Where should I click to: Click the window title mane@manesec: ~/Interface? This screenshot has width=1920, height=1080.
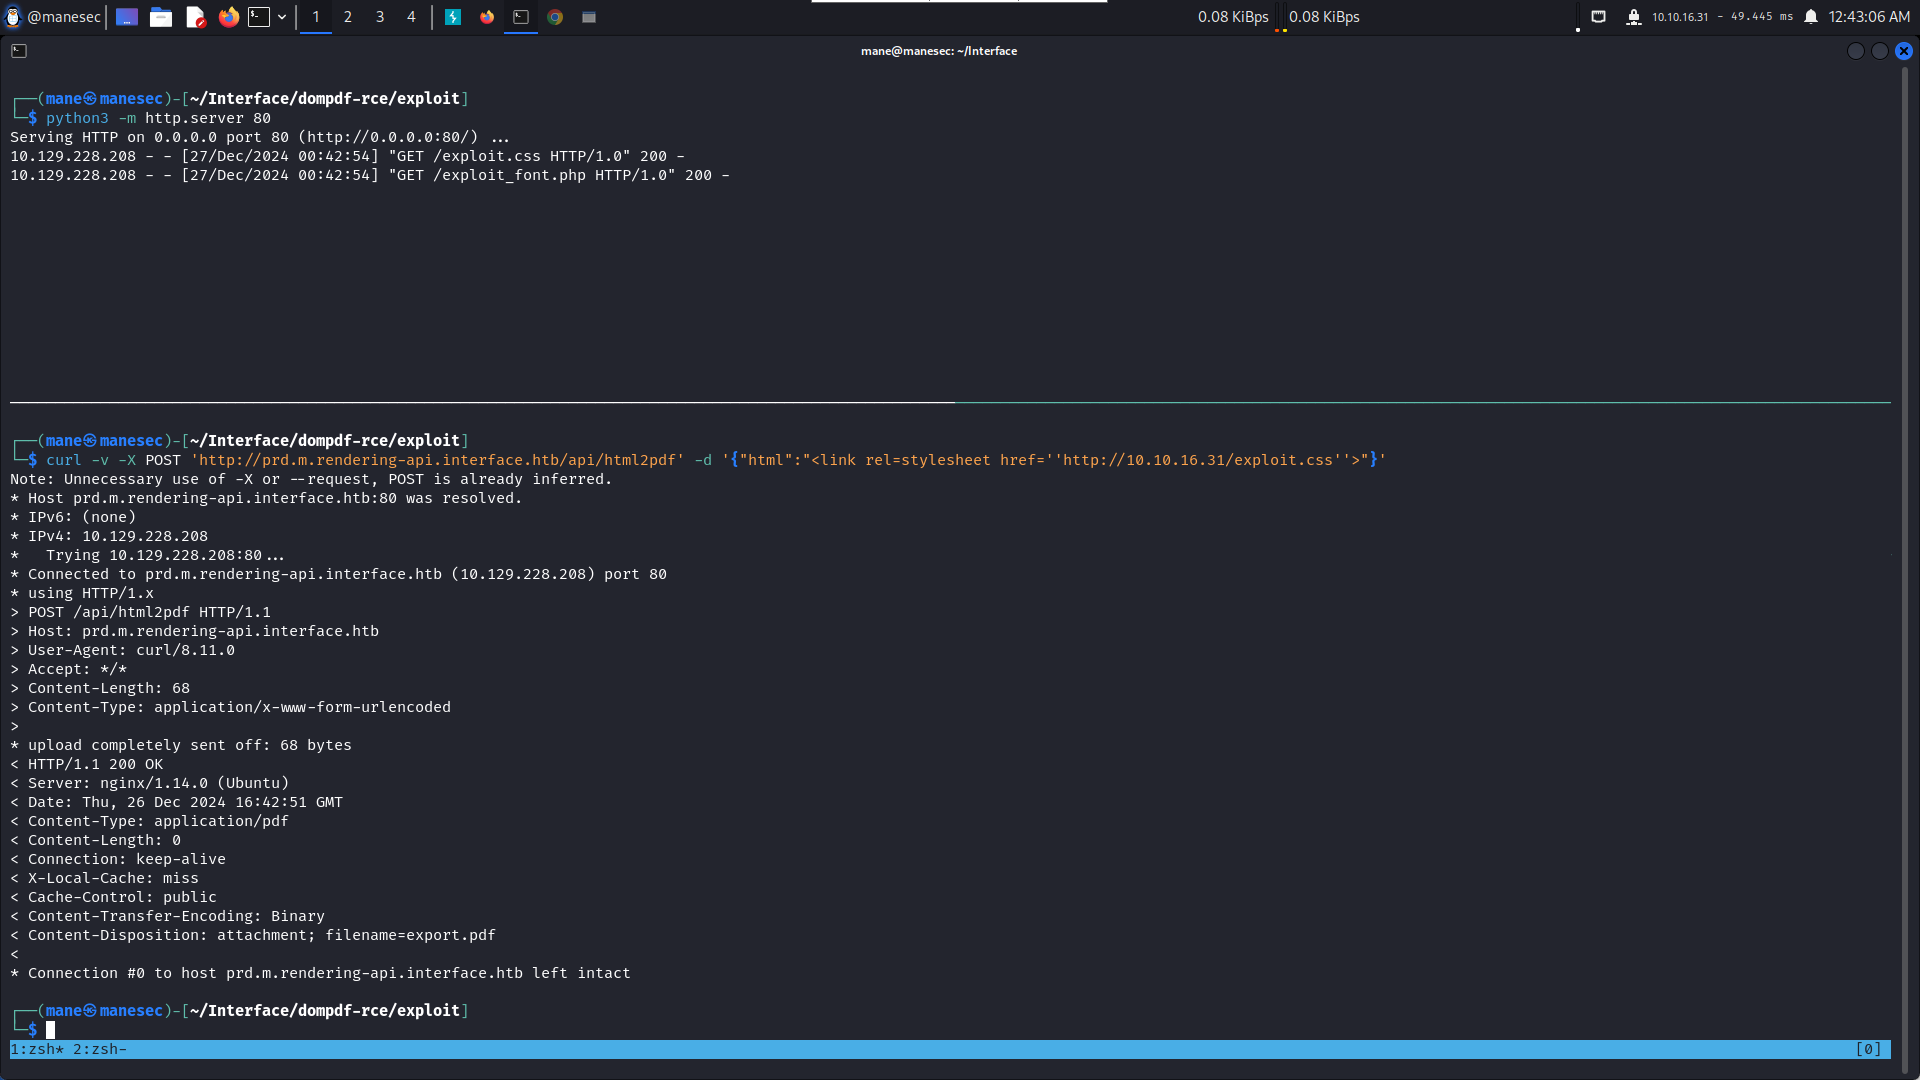[x=939, y=51]
